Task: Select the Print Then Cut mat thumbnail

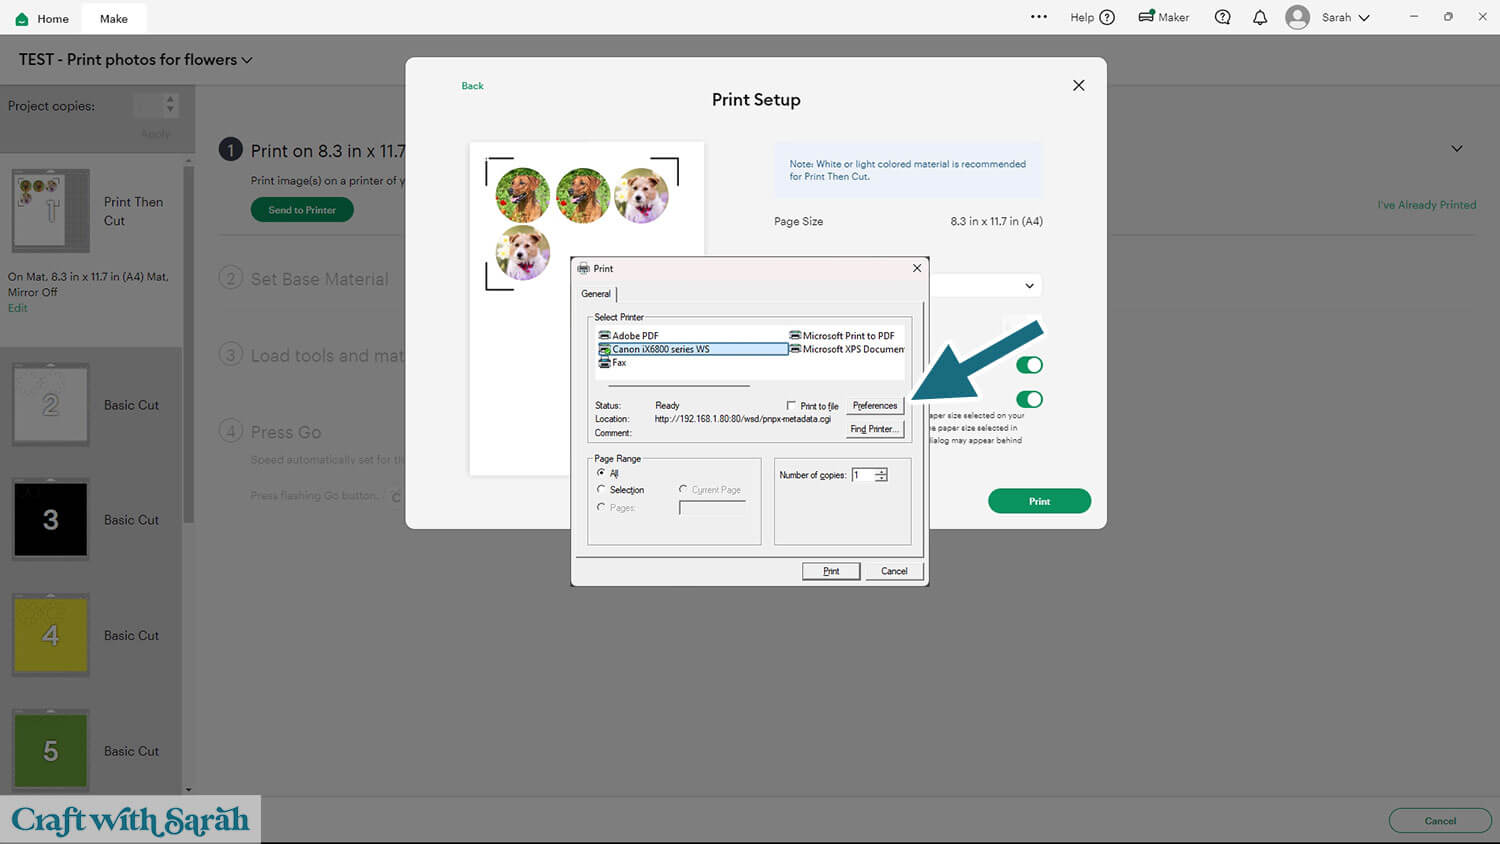Action: point(51,210)
